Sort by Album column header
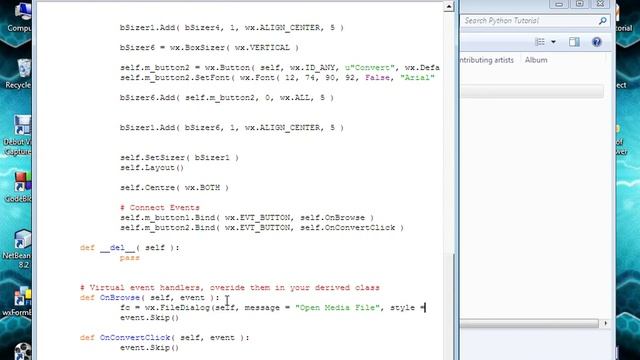 coord(536,60)
